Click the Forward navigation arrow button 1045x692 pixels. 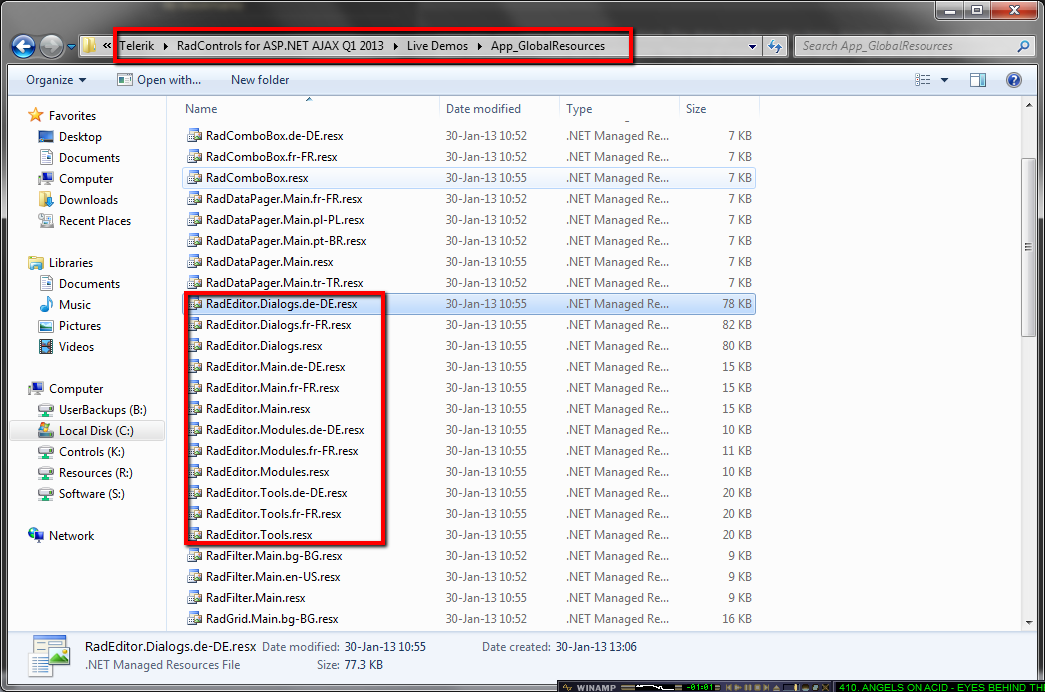(x=51, y=47)
